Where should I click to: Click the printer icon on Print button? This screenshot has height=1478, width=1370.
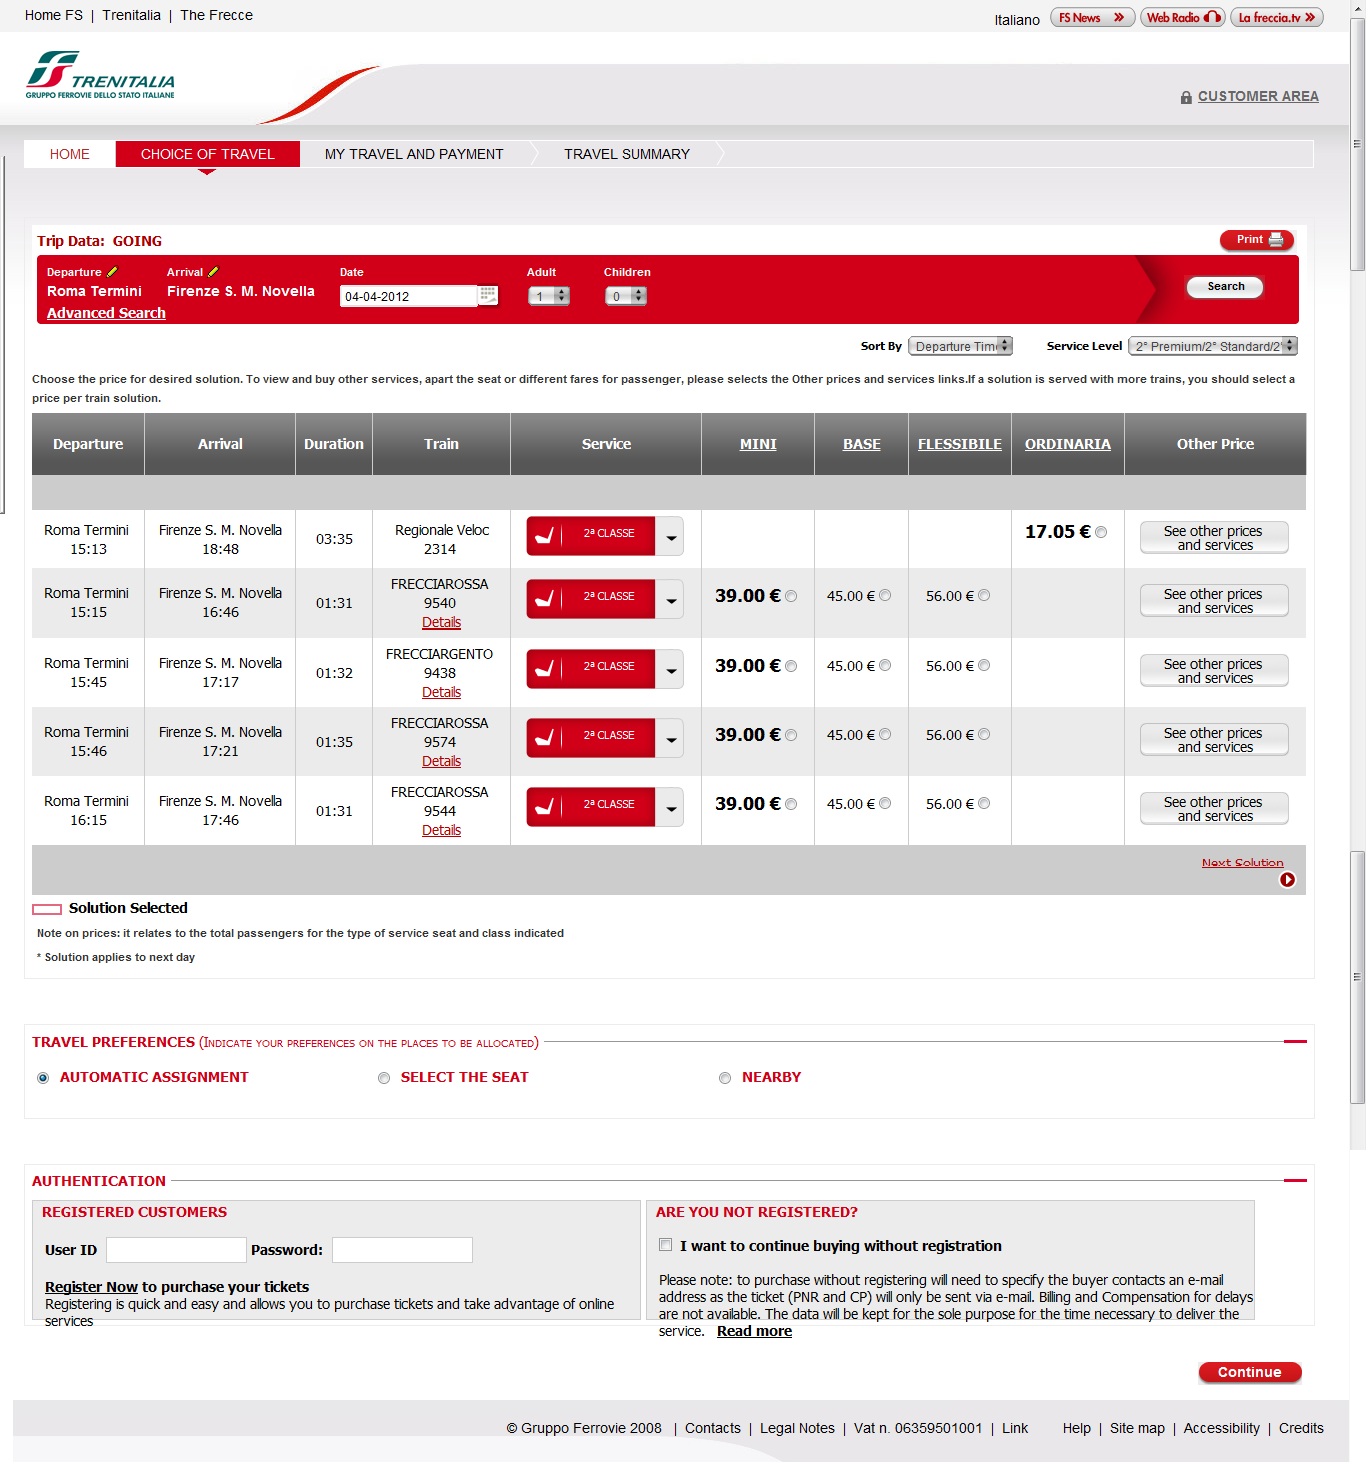[1276, 240]
